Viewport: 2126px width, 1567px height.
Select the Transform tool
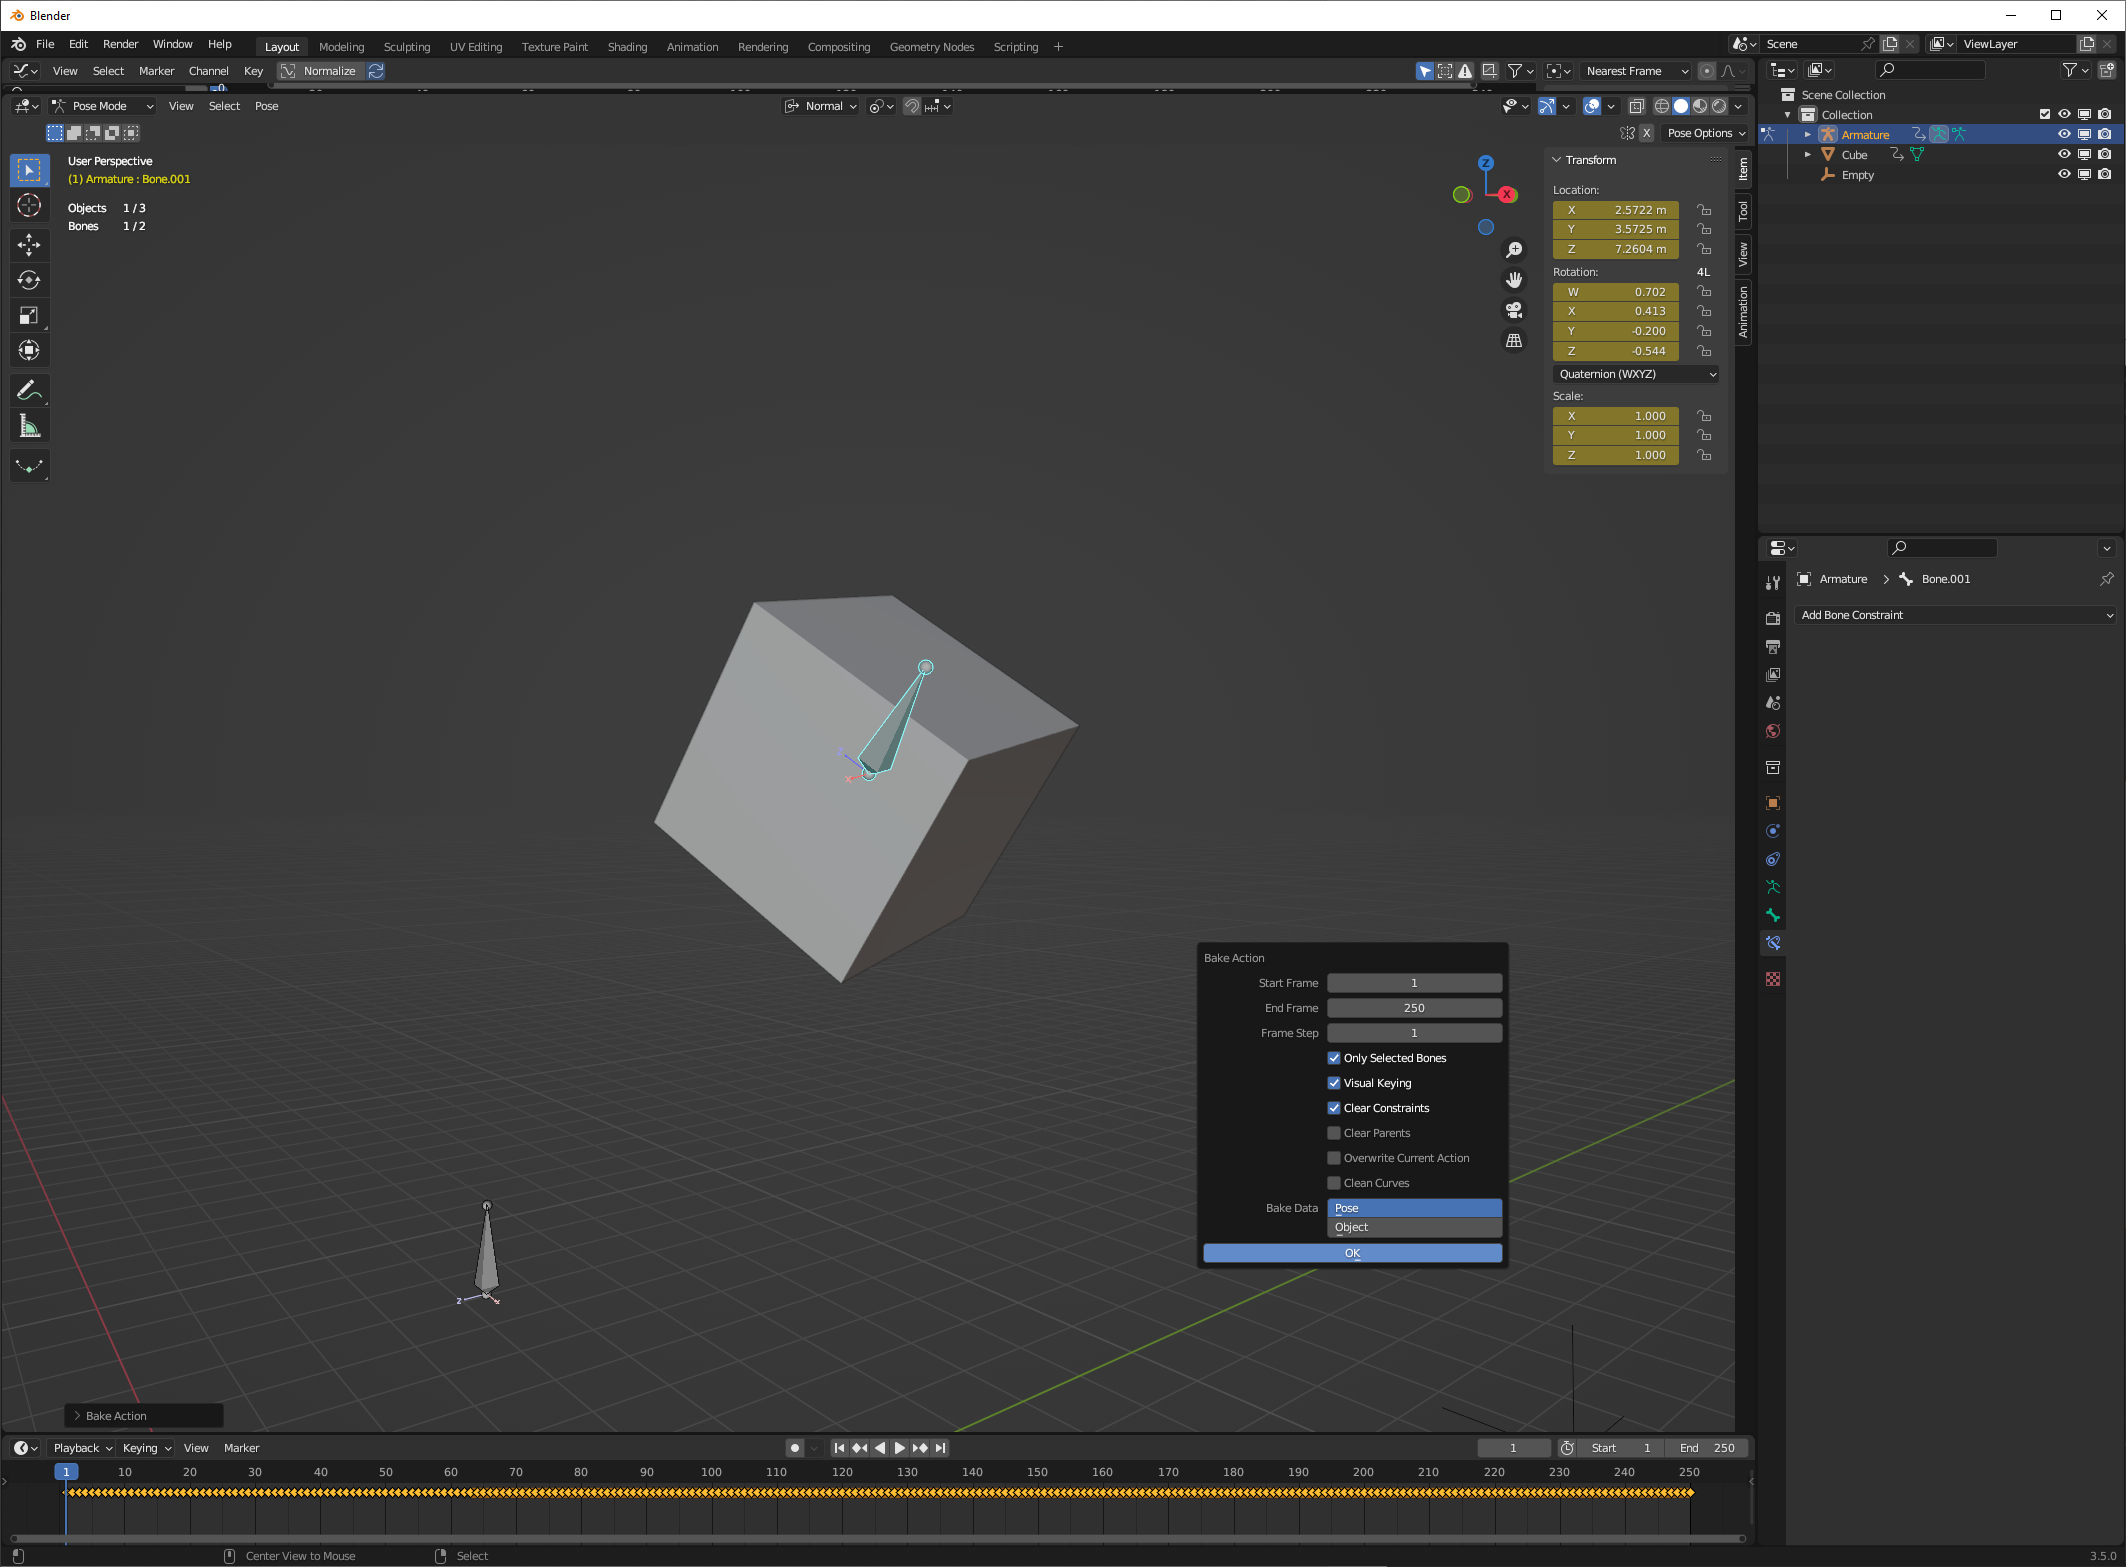(x=29, y=351)
